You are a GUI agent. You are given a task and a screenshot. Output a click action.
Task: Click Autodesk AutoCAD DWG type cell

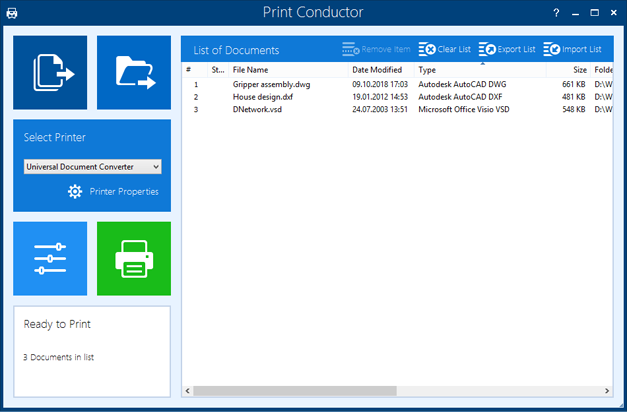[462, 84]
